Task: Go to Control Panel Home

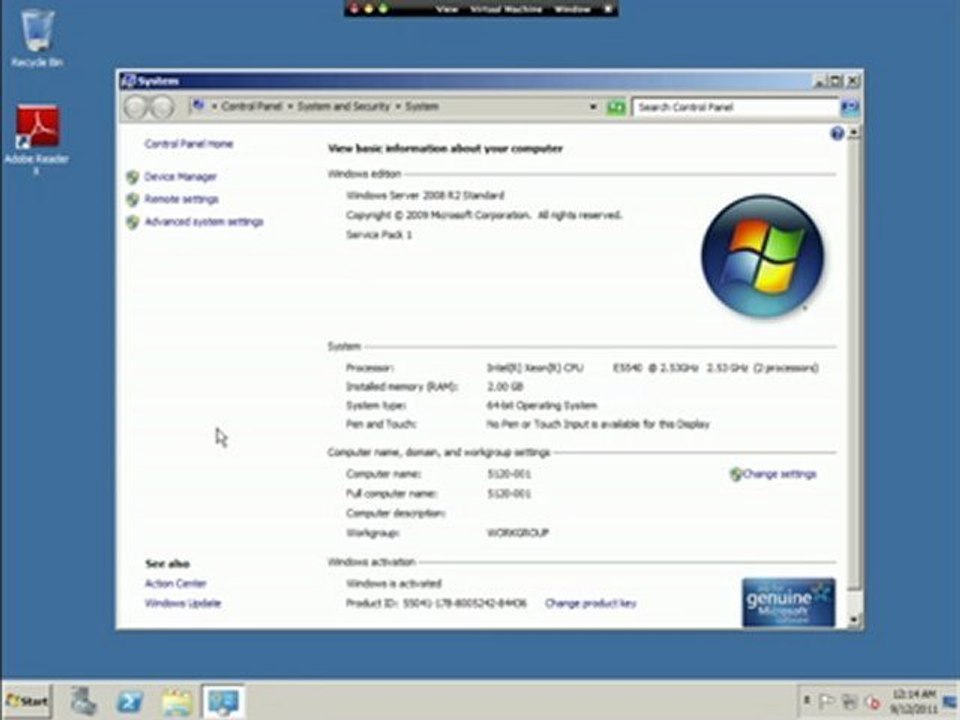Action: [x=189, y=144]
